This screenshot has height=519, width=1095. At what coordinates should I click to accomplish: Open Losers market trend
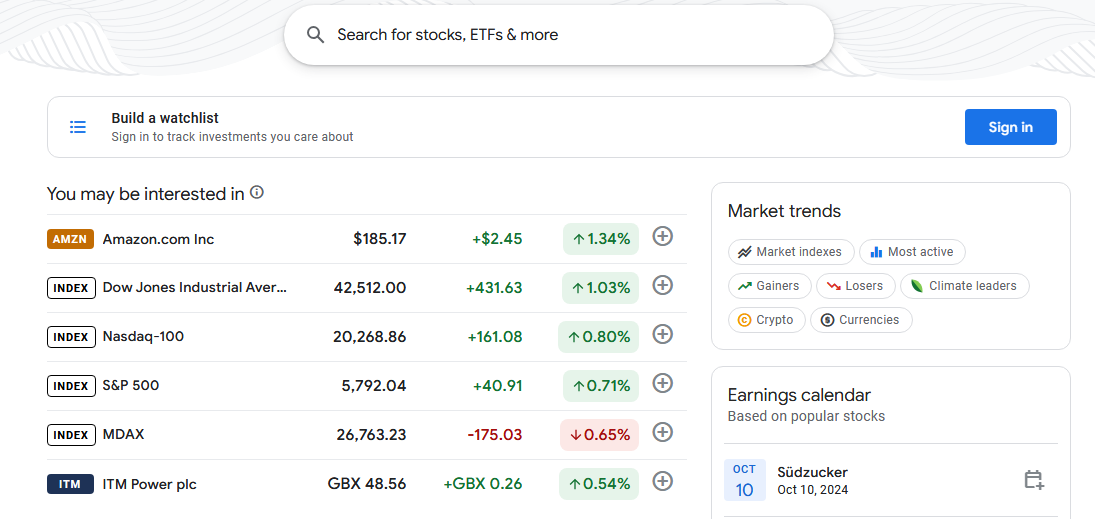855,286
